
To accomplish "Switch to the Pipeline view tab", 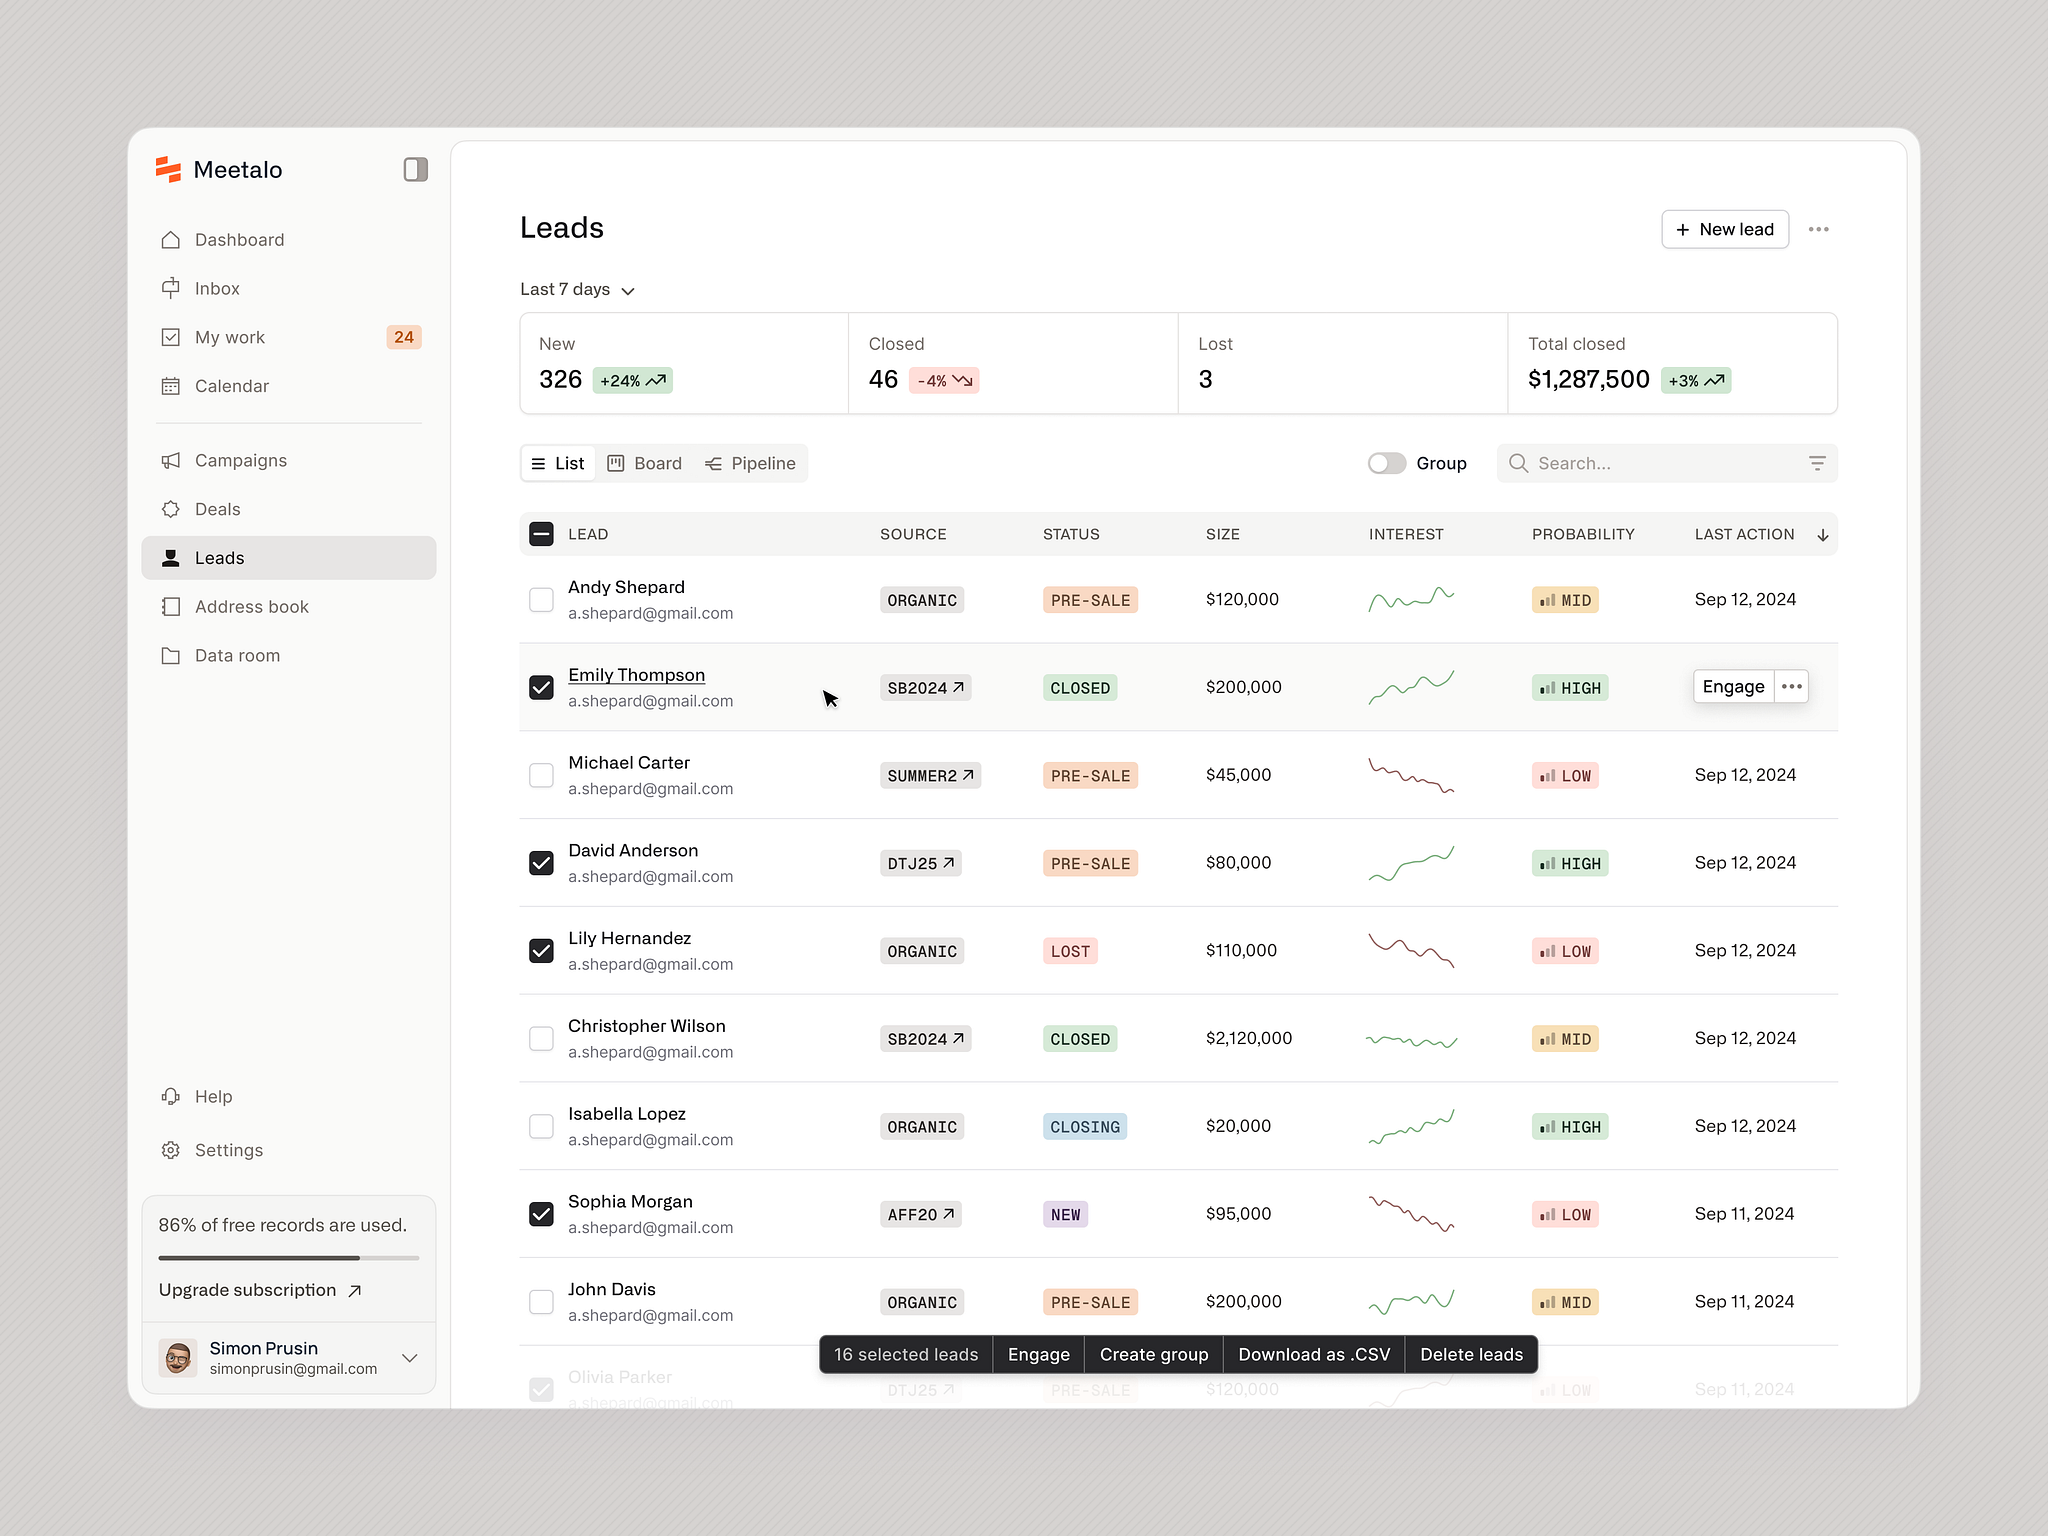I will (x=751, y=463).
